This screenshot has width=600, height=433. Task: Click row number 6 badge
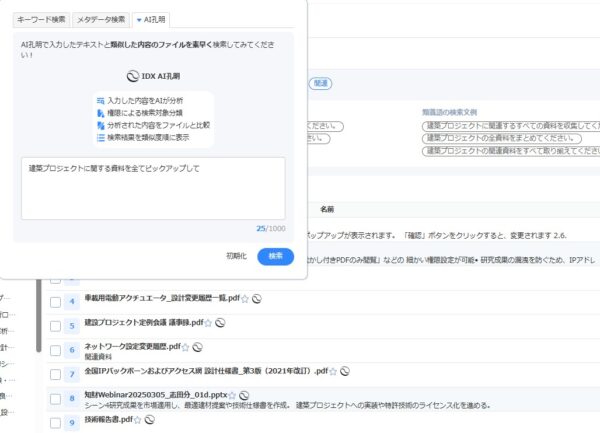point(72,350)
